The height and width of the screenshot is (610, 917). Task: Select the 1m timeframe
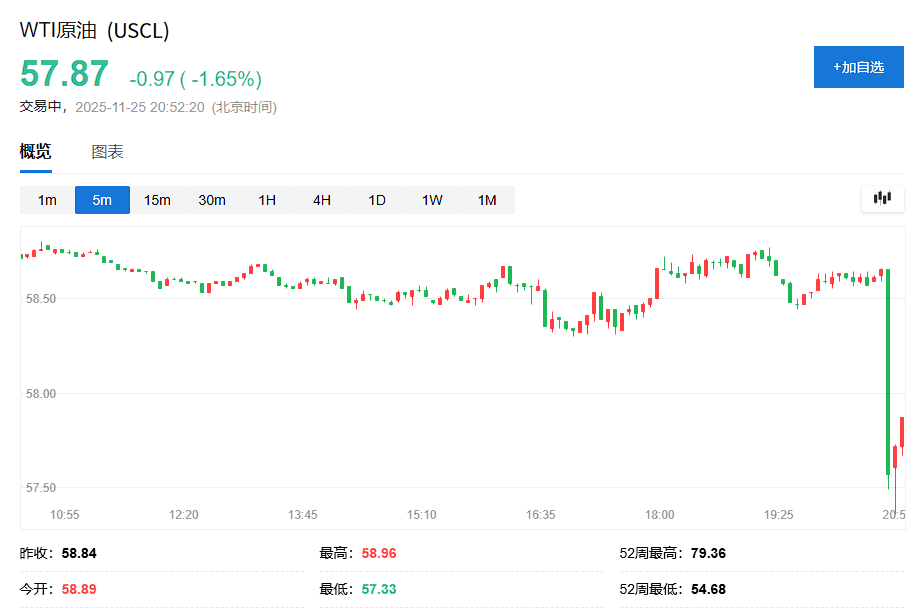pyautogui.click(x=47, y=200)
